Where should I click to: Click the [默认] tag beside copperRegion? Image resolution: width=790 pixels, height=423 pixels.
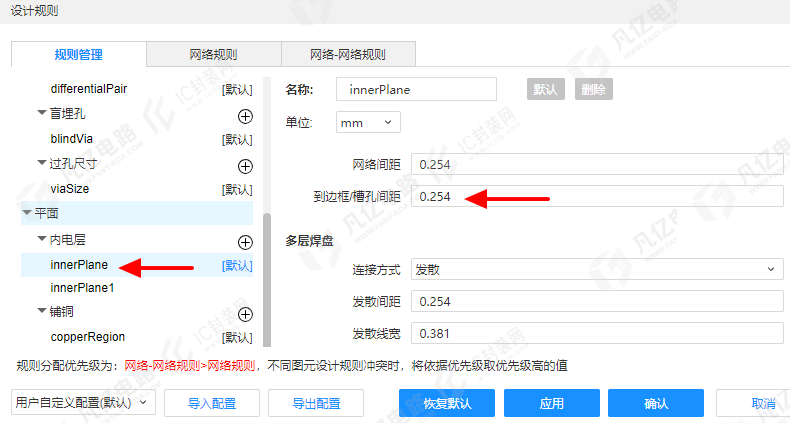point(237,337)
